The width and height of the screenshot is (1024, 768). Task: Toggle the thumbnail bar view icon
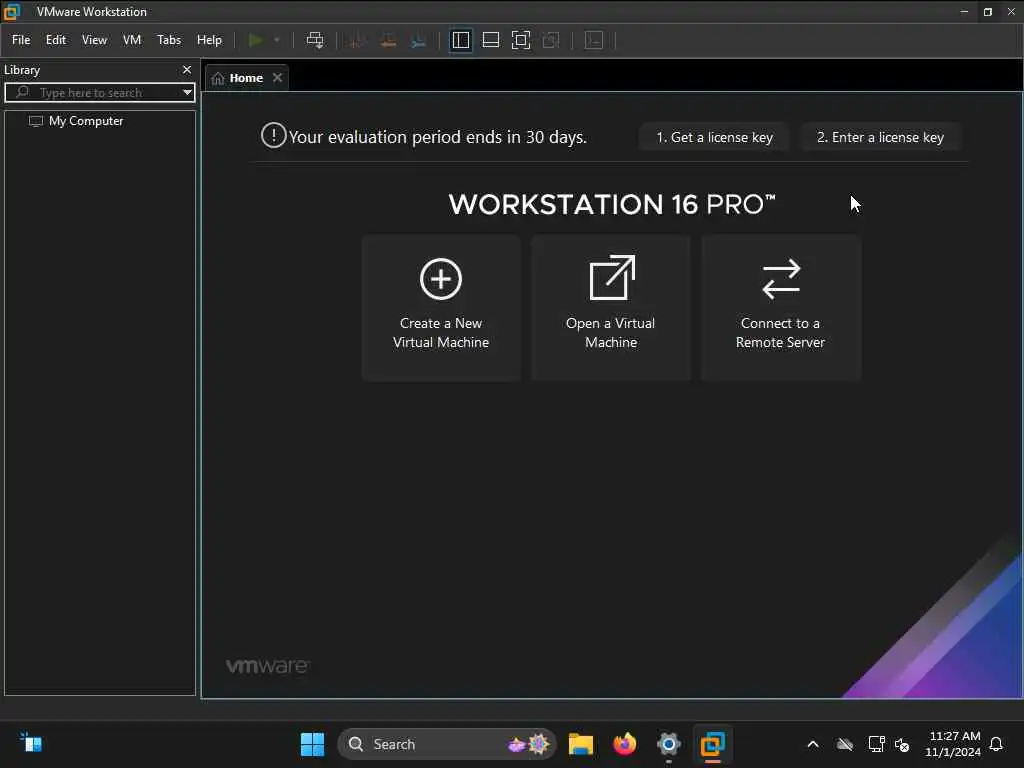pos(490,40)
